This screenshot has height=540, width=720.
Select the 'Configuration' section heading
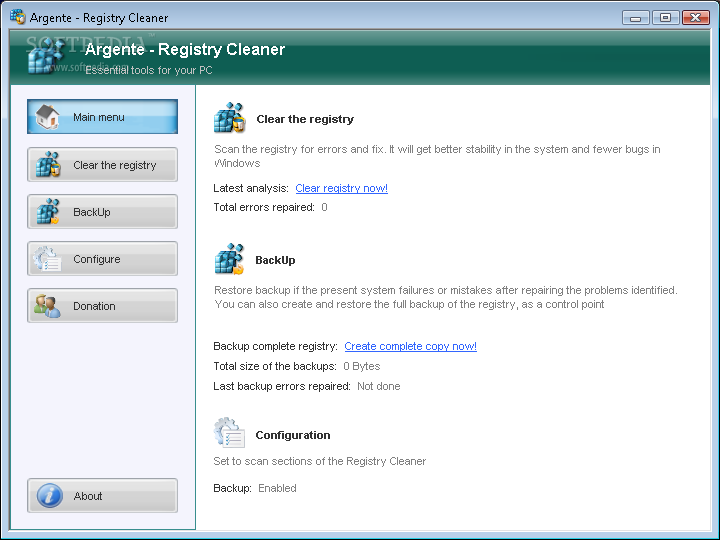pos(293,435)
